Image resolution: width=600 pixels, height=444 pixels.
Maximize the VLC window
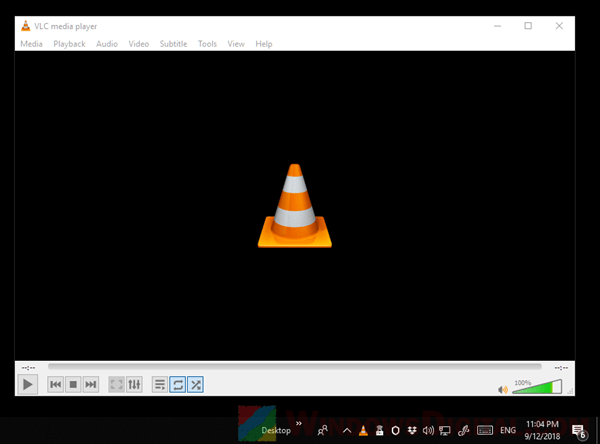coord(528,26)
